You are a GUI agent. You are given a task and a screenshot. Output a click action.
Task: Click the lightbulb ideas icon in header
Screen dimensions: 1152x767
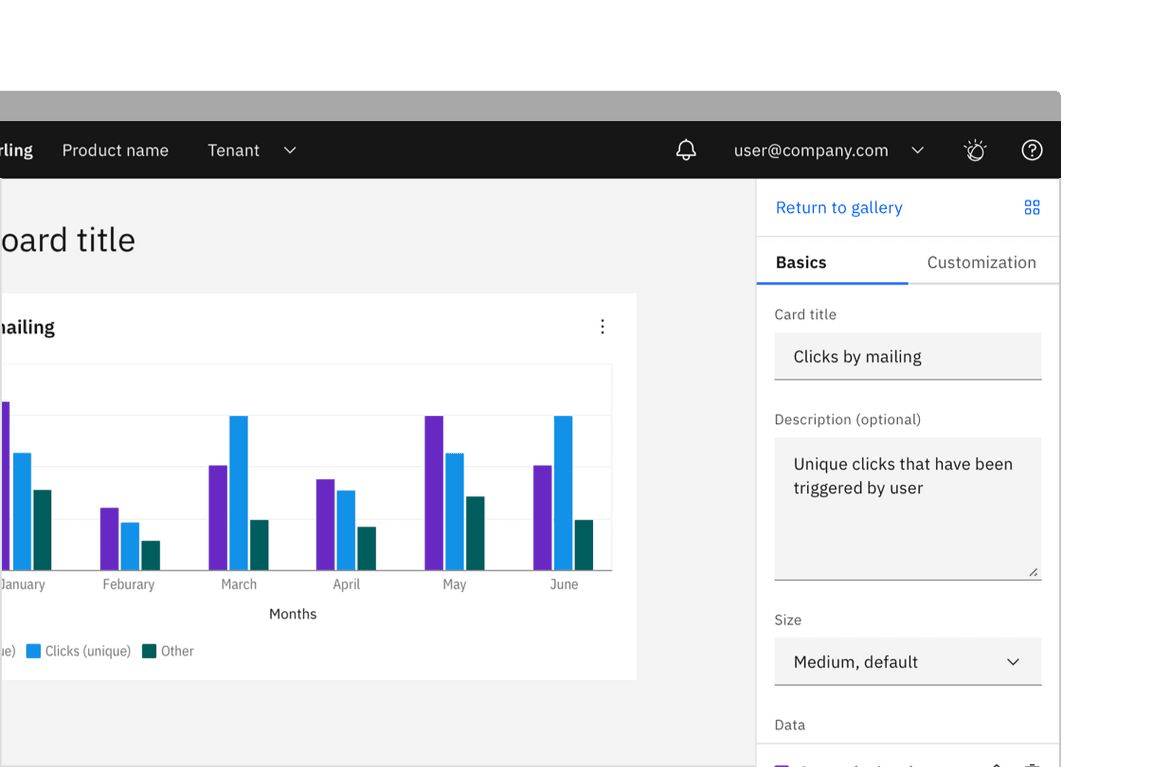975,150
